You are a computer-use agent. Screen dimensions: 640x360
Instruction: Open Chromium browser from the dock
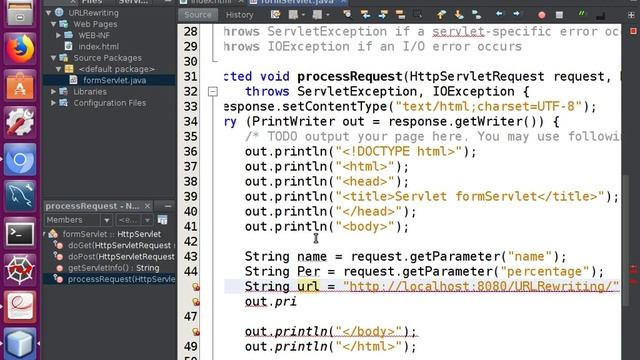(20, 160)
